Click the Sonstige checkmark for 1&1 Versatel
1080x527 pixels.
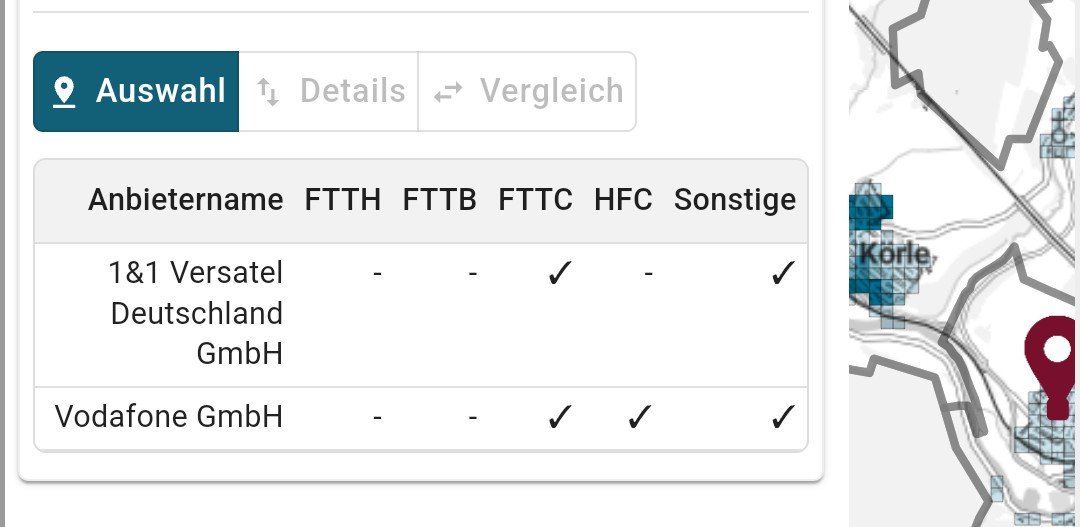point(783,274)
